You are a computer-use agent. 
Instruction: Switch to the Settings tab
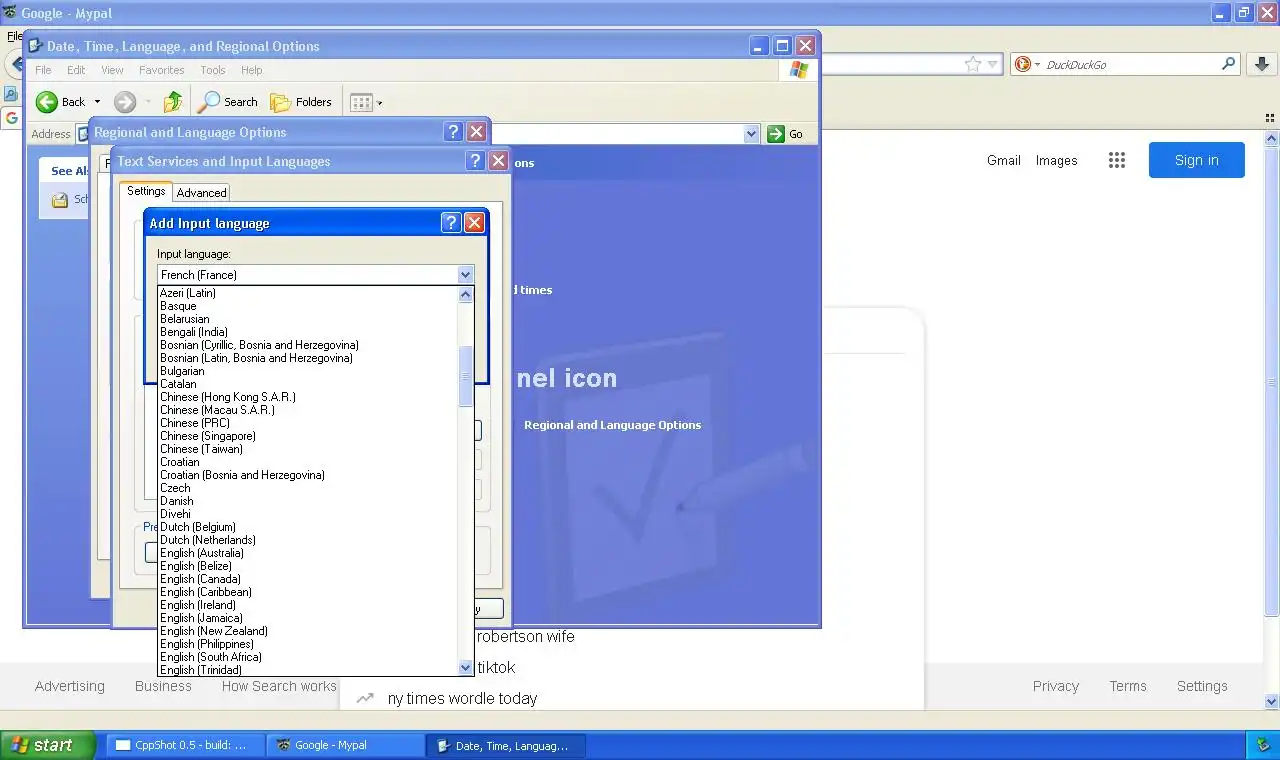click(x=146, y=191)
